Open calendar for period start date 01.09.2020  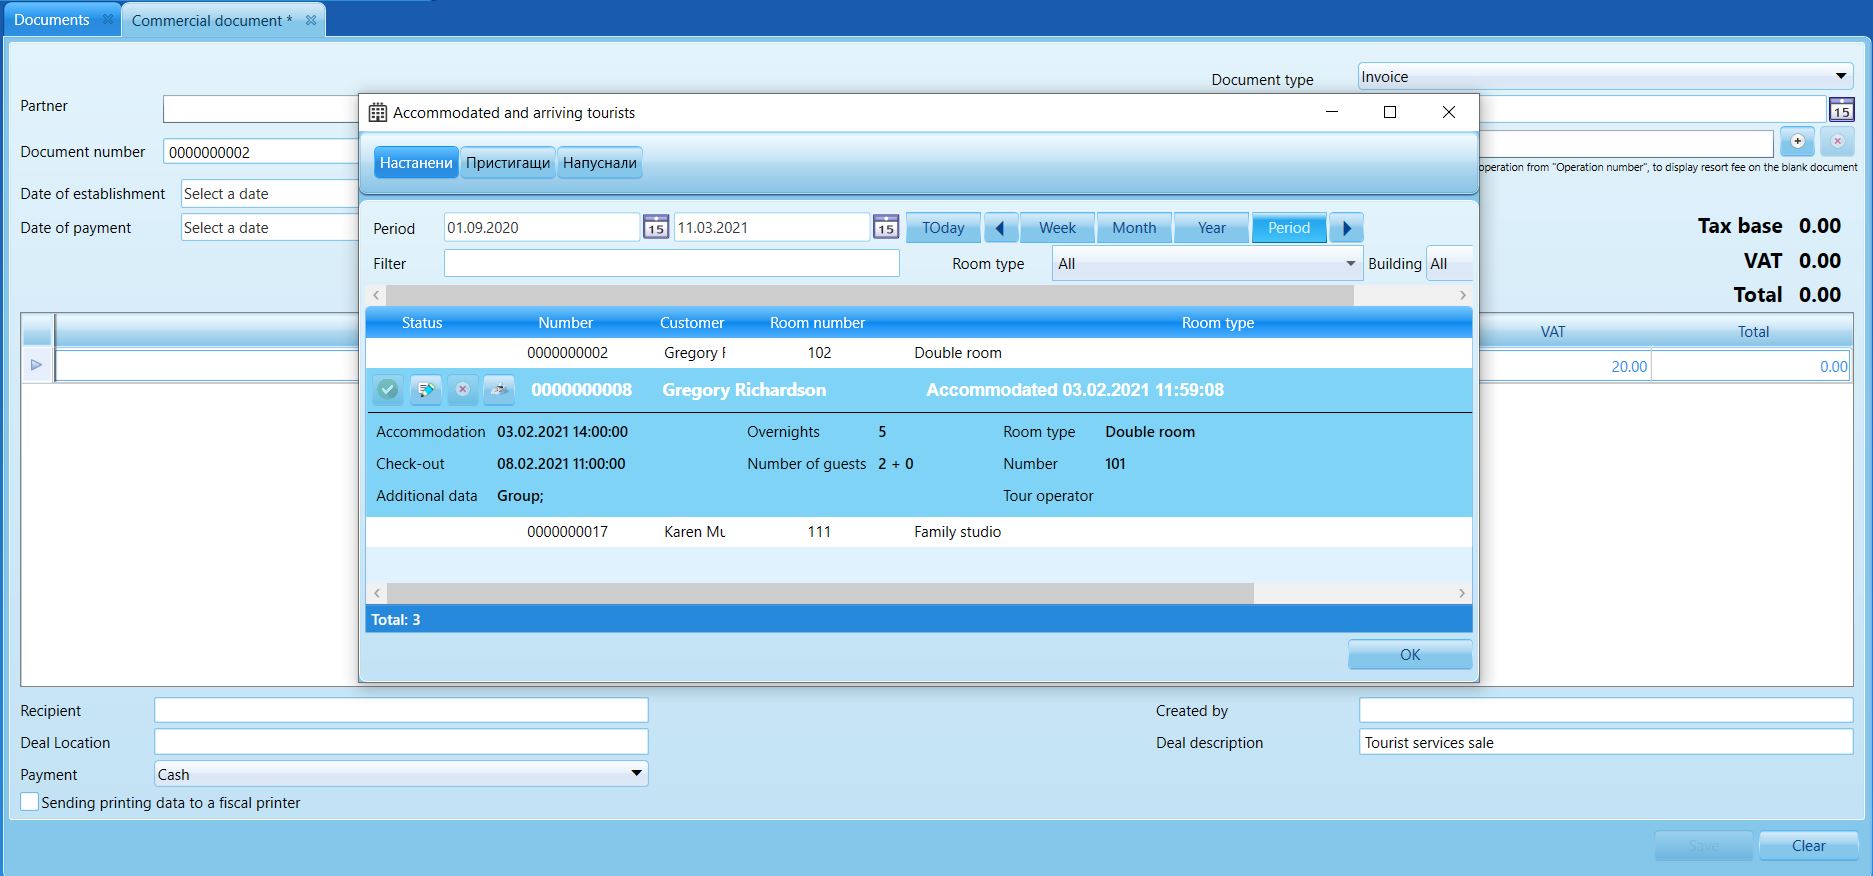[x=655, y=227]
